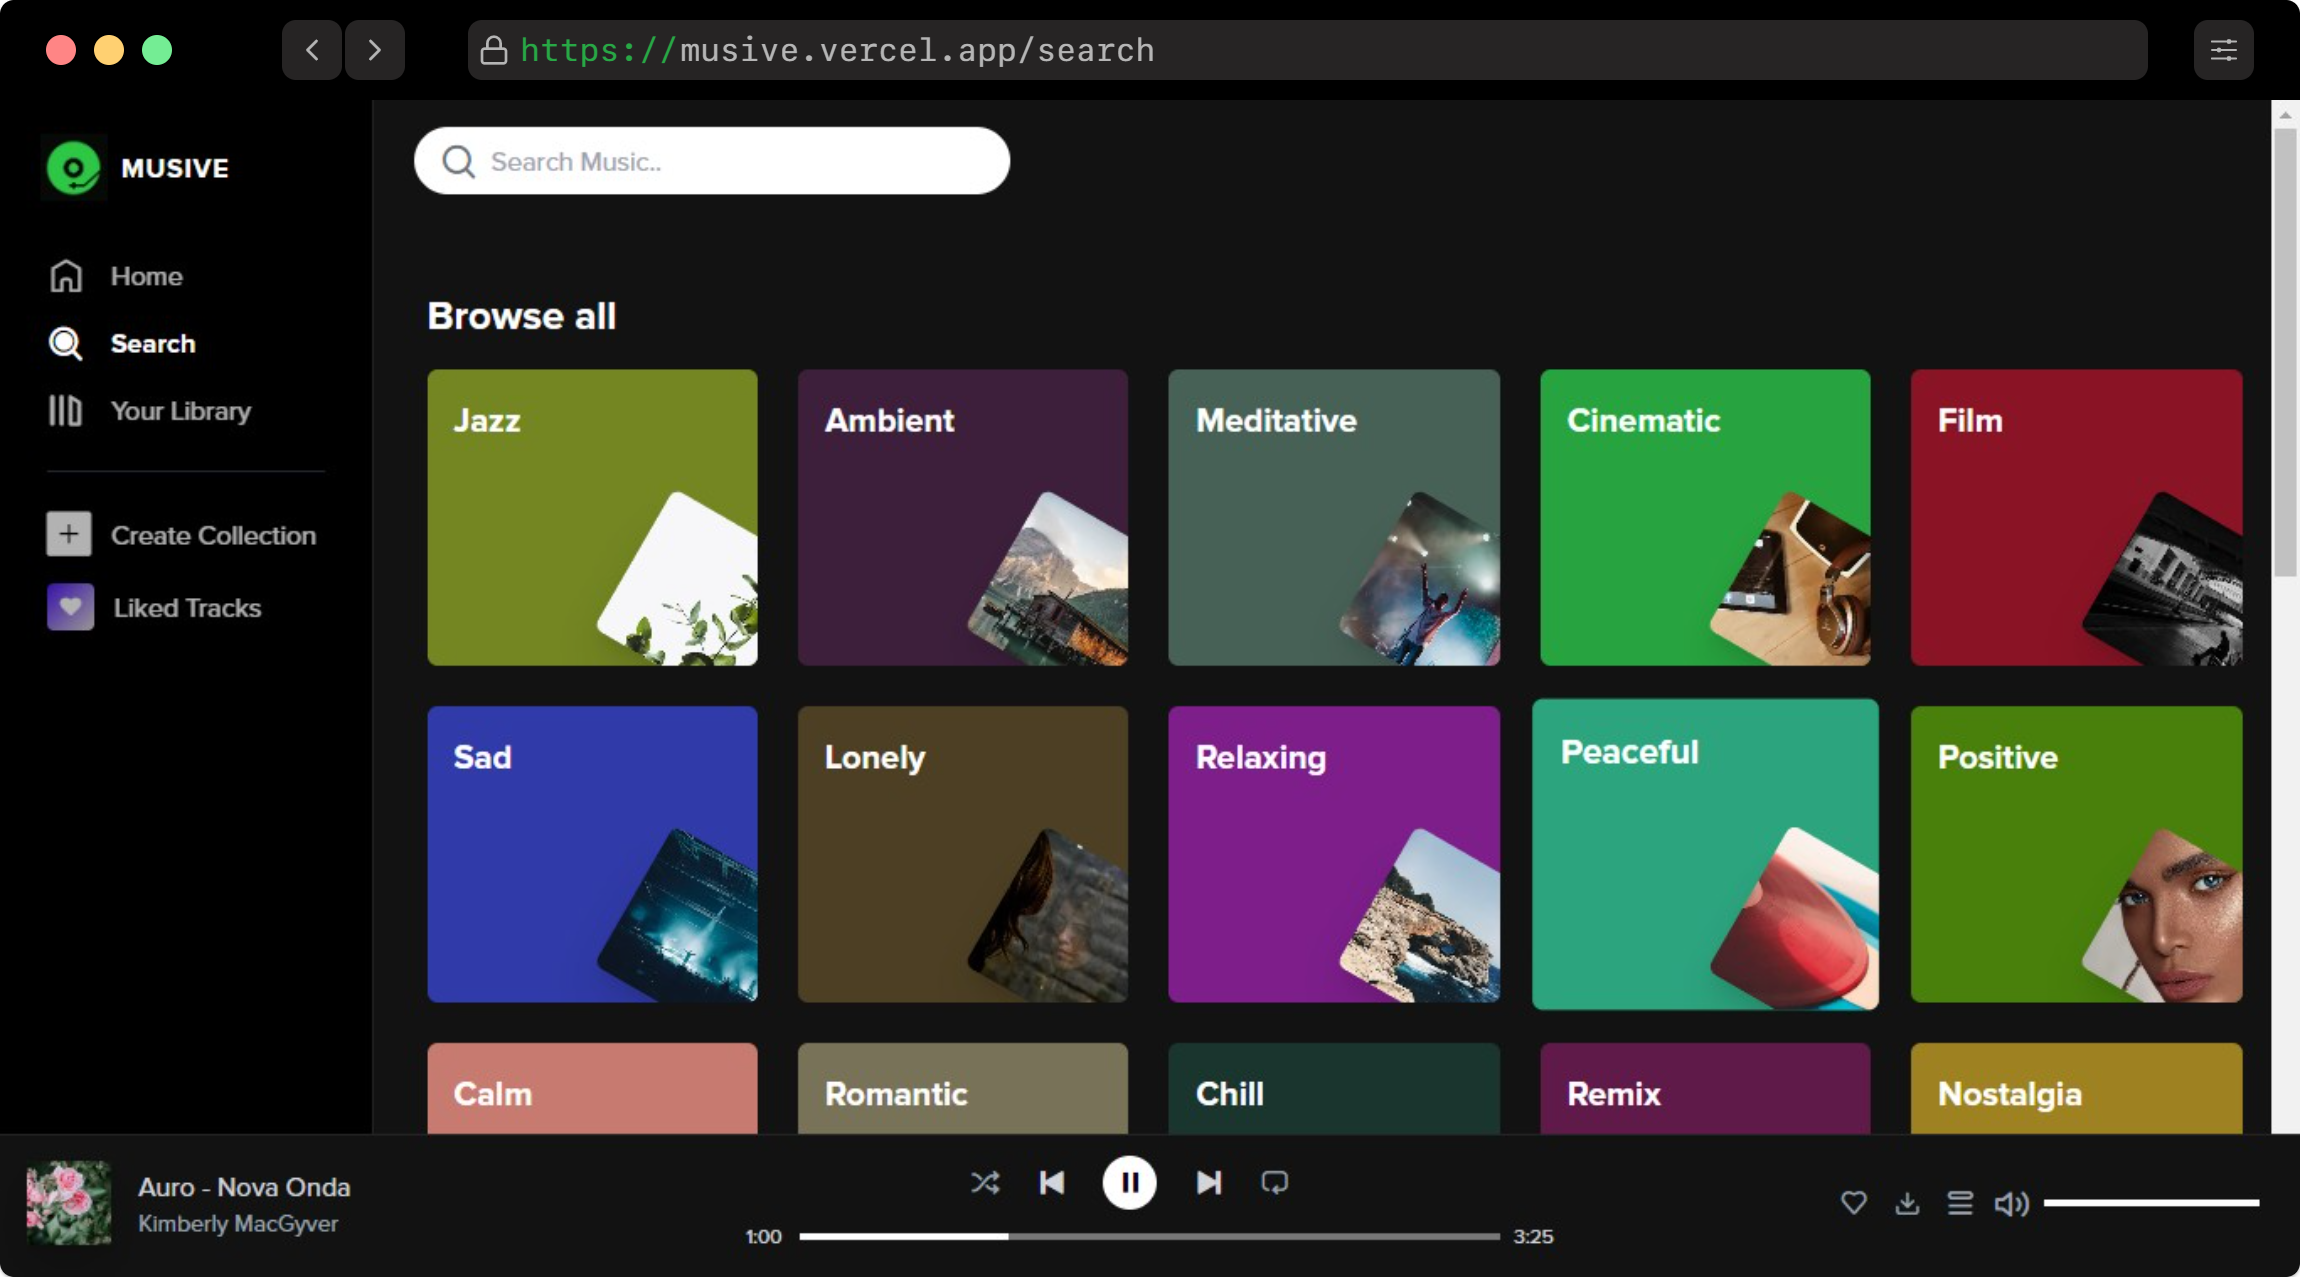2300x1277 pixels.
Task: Adjust the volume slider
Action: [x=2150, y=1203]
